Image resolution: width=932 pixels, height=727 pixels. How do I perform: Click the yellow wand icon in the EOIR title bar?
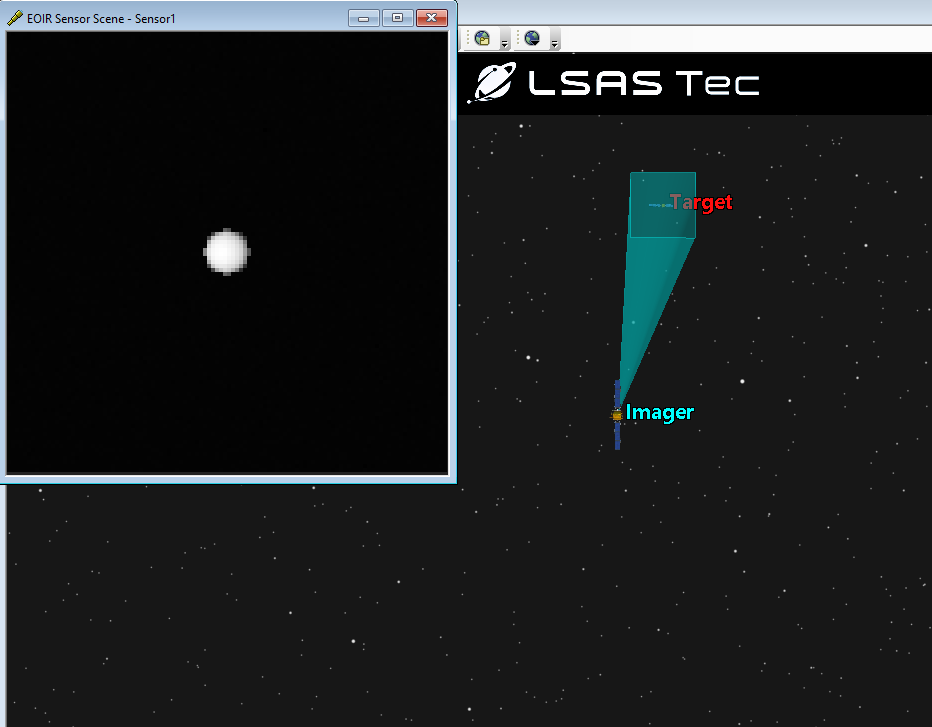pos(13,17)
